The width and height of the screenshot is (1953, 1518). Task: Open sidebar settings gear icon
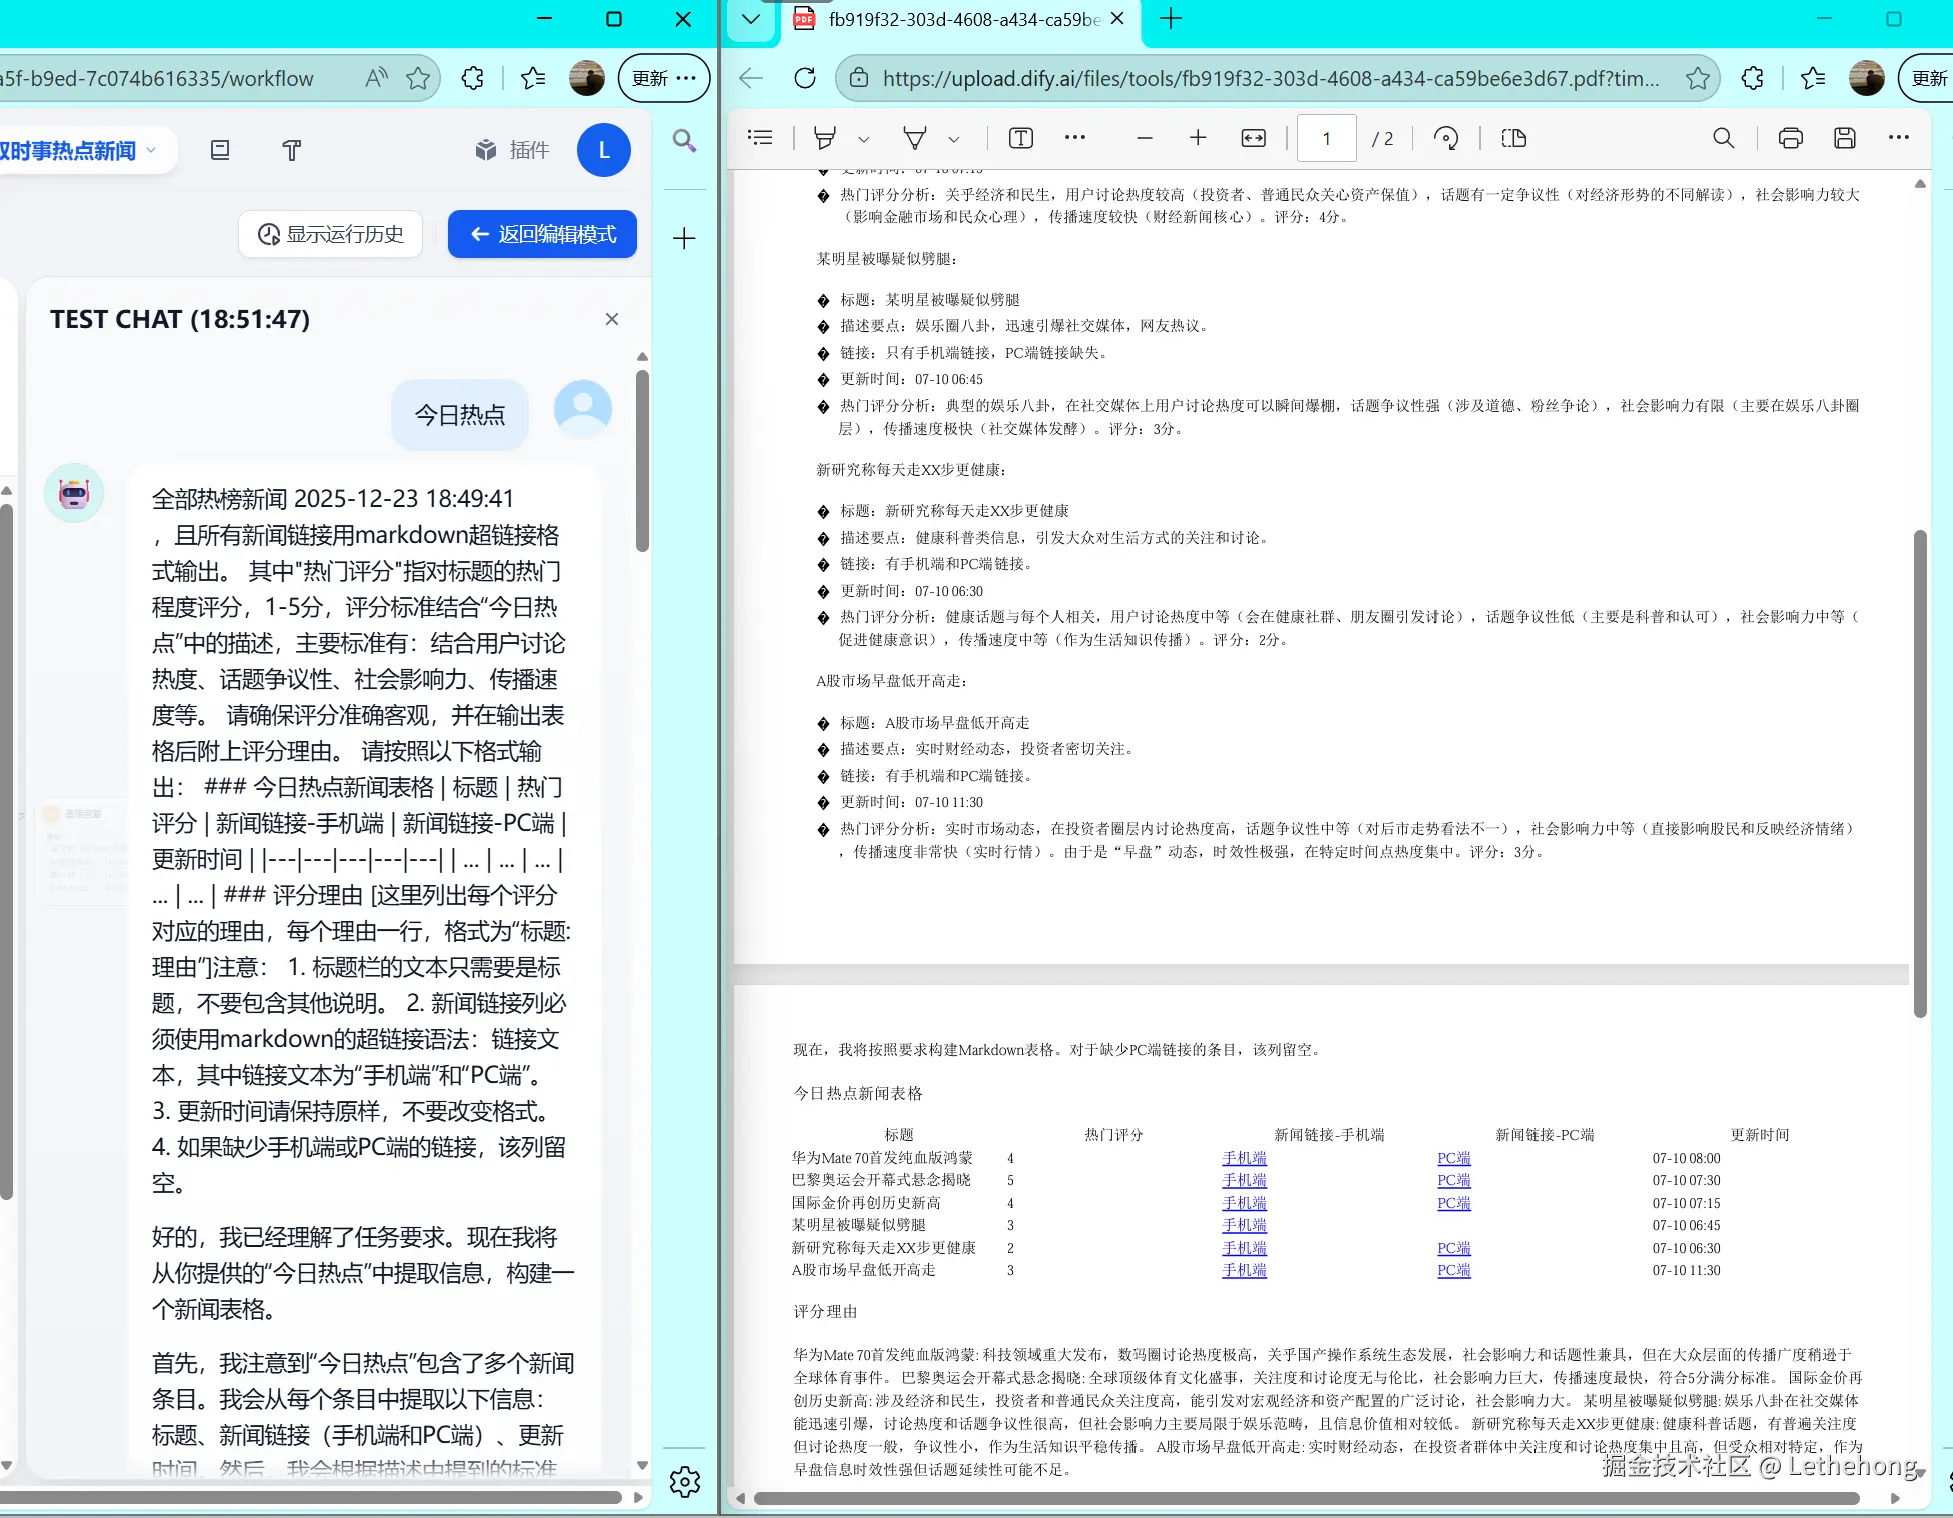685,1481
